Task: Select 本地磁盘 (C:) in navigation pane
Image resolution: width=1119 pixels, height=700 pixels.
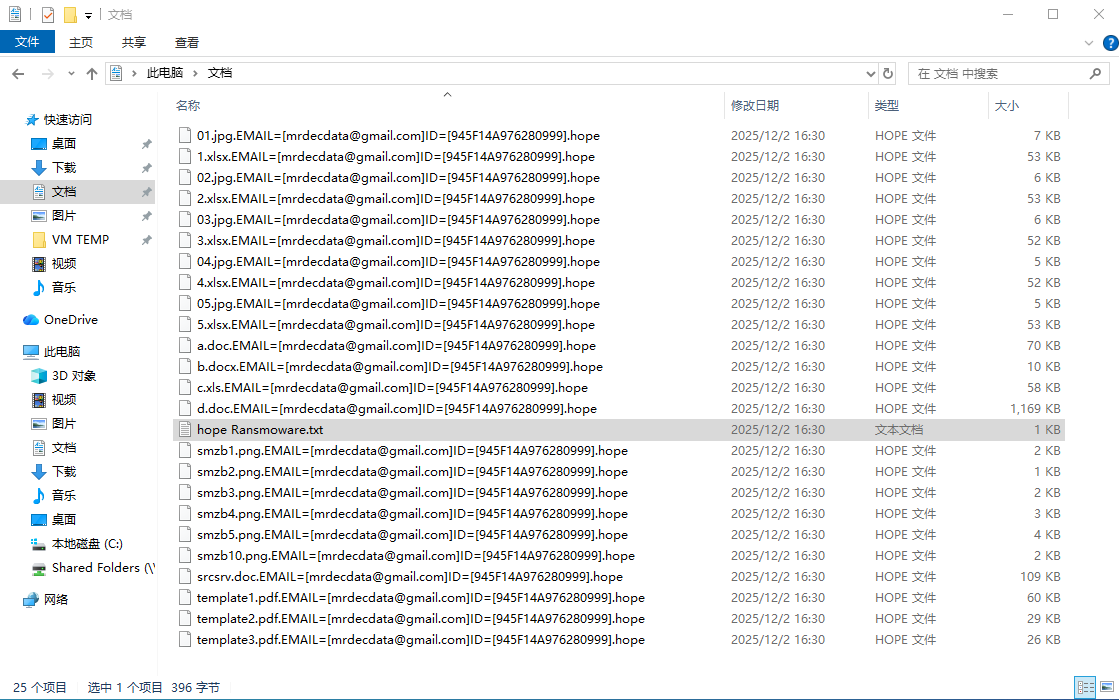Action: coord(87,544)
